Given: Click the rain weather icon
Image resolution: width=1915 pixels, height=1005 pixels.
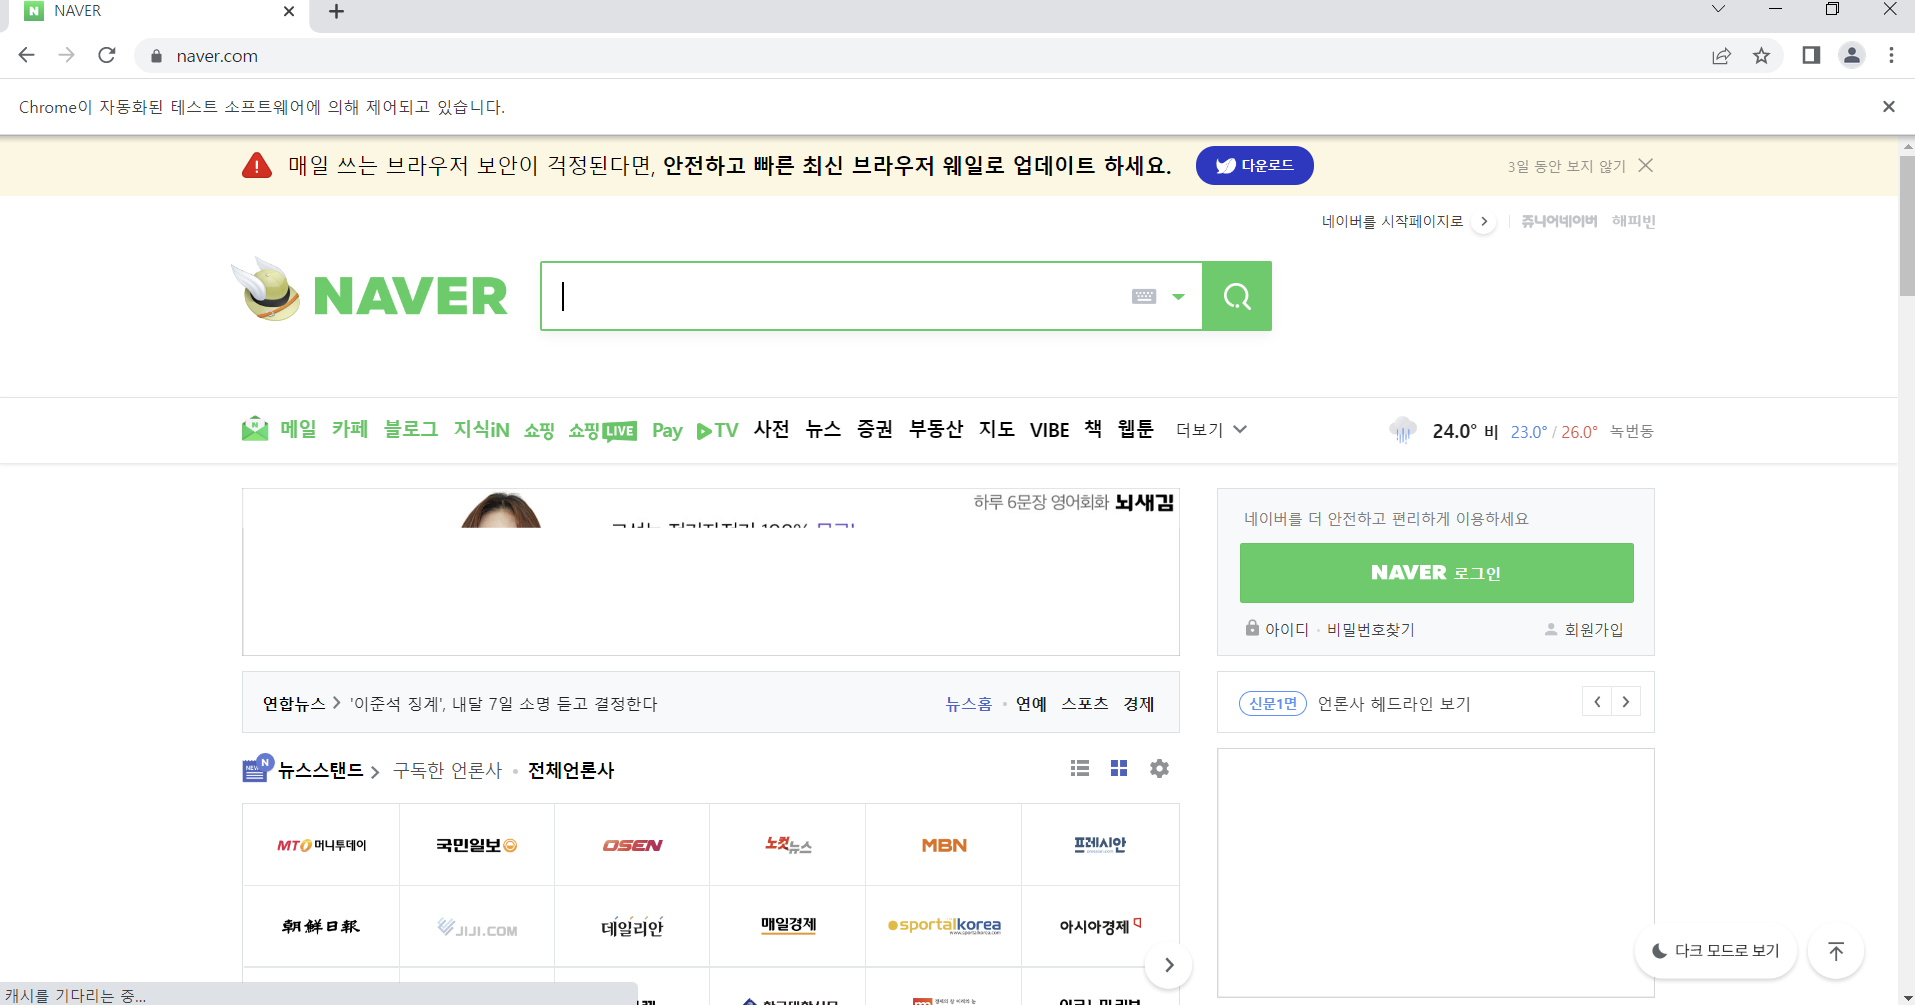Looking at the screenshot, I should coord(1403,431).
